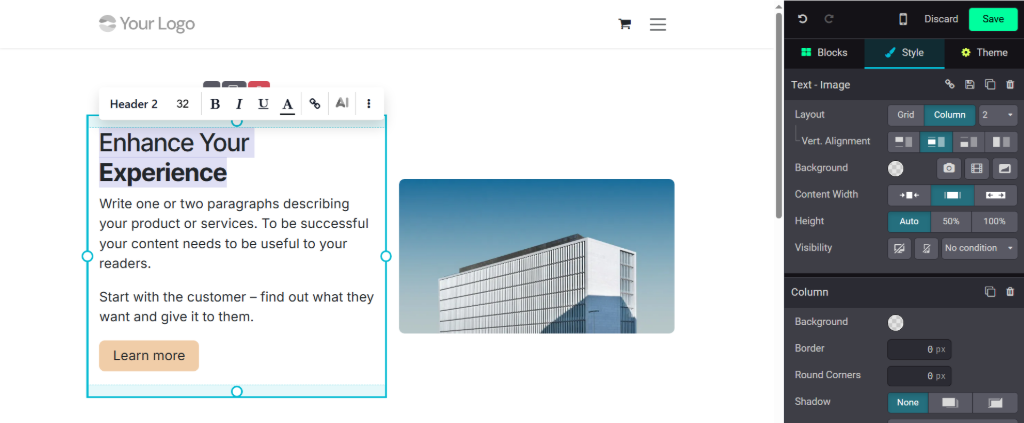The height and width of the screenshot is (423, 1024).
Task: Switch to the Theme tab
Action: coord(984,53)
